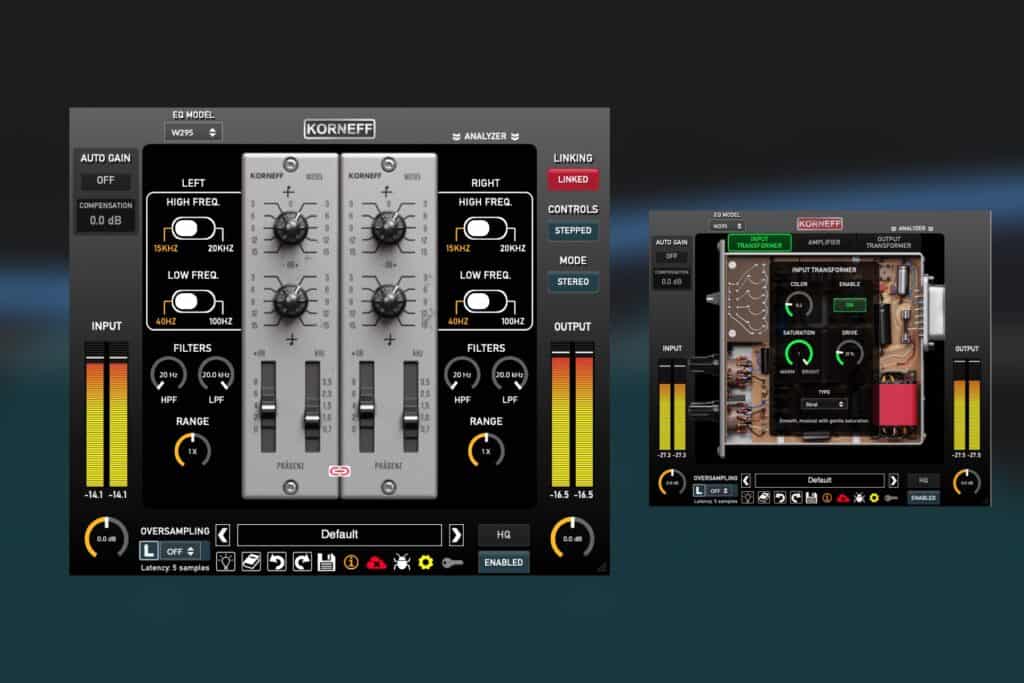This screenshot has height=683, width=1024.
Task: Toggle the STEPPED controls button
Action: [x=573, y=230]
